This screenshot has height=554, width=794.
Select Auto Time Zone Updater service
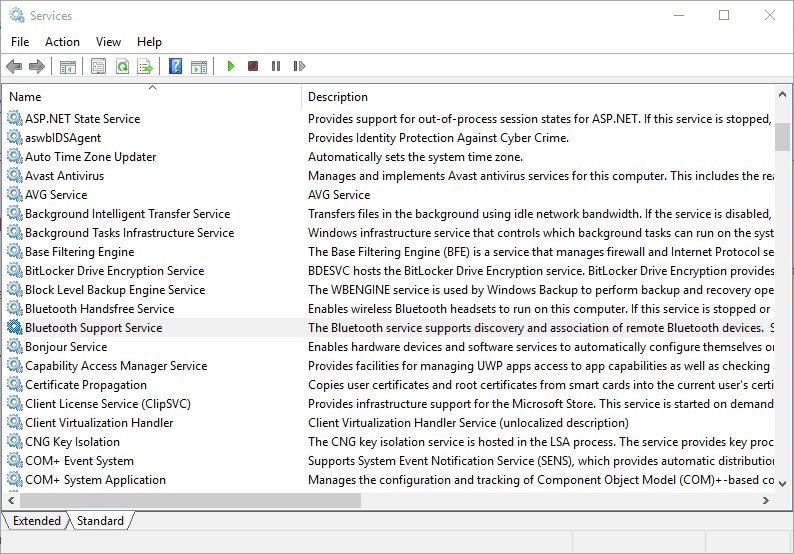click(91, 156)
